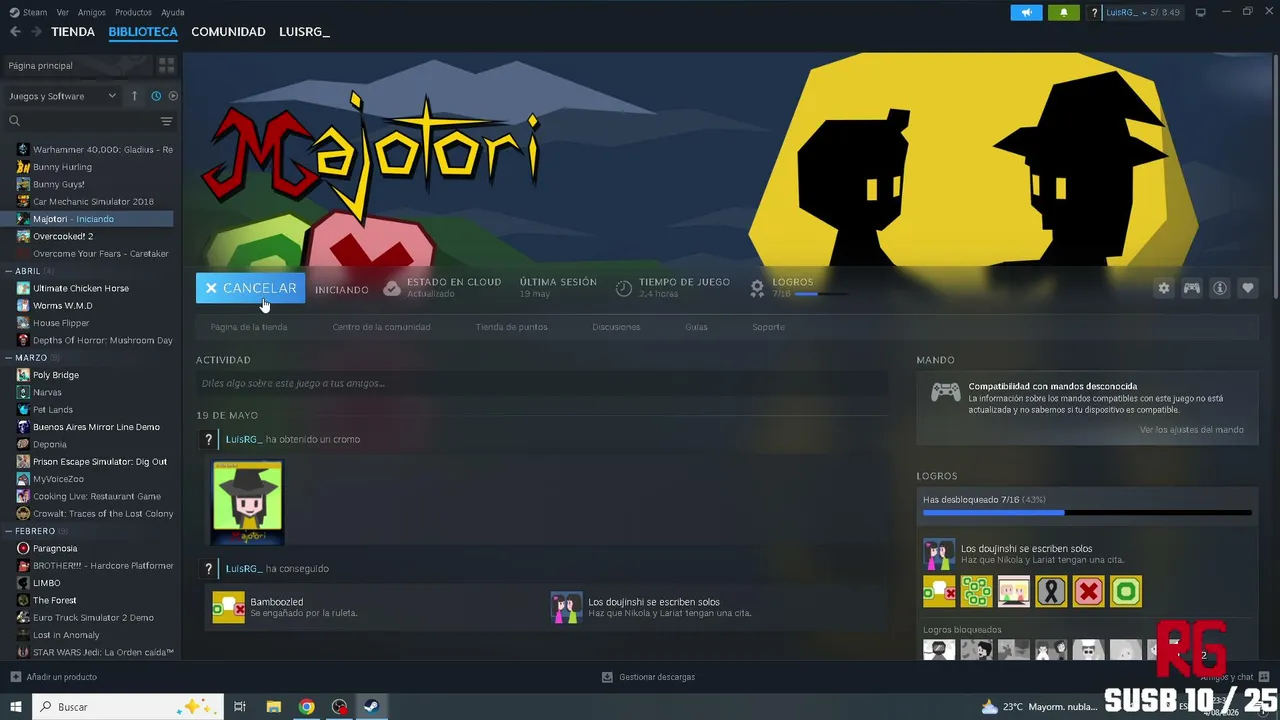Open the Windows Start menu

[x=16, y=707]
